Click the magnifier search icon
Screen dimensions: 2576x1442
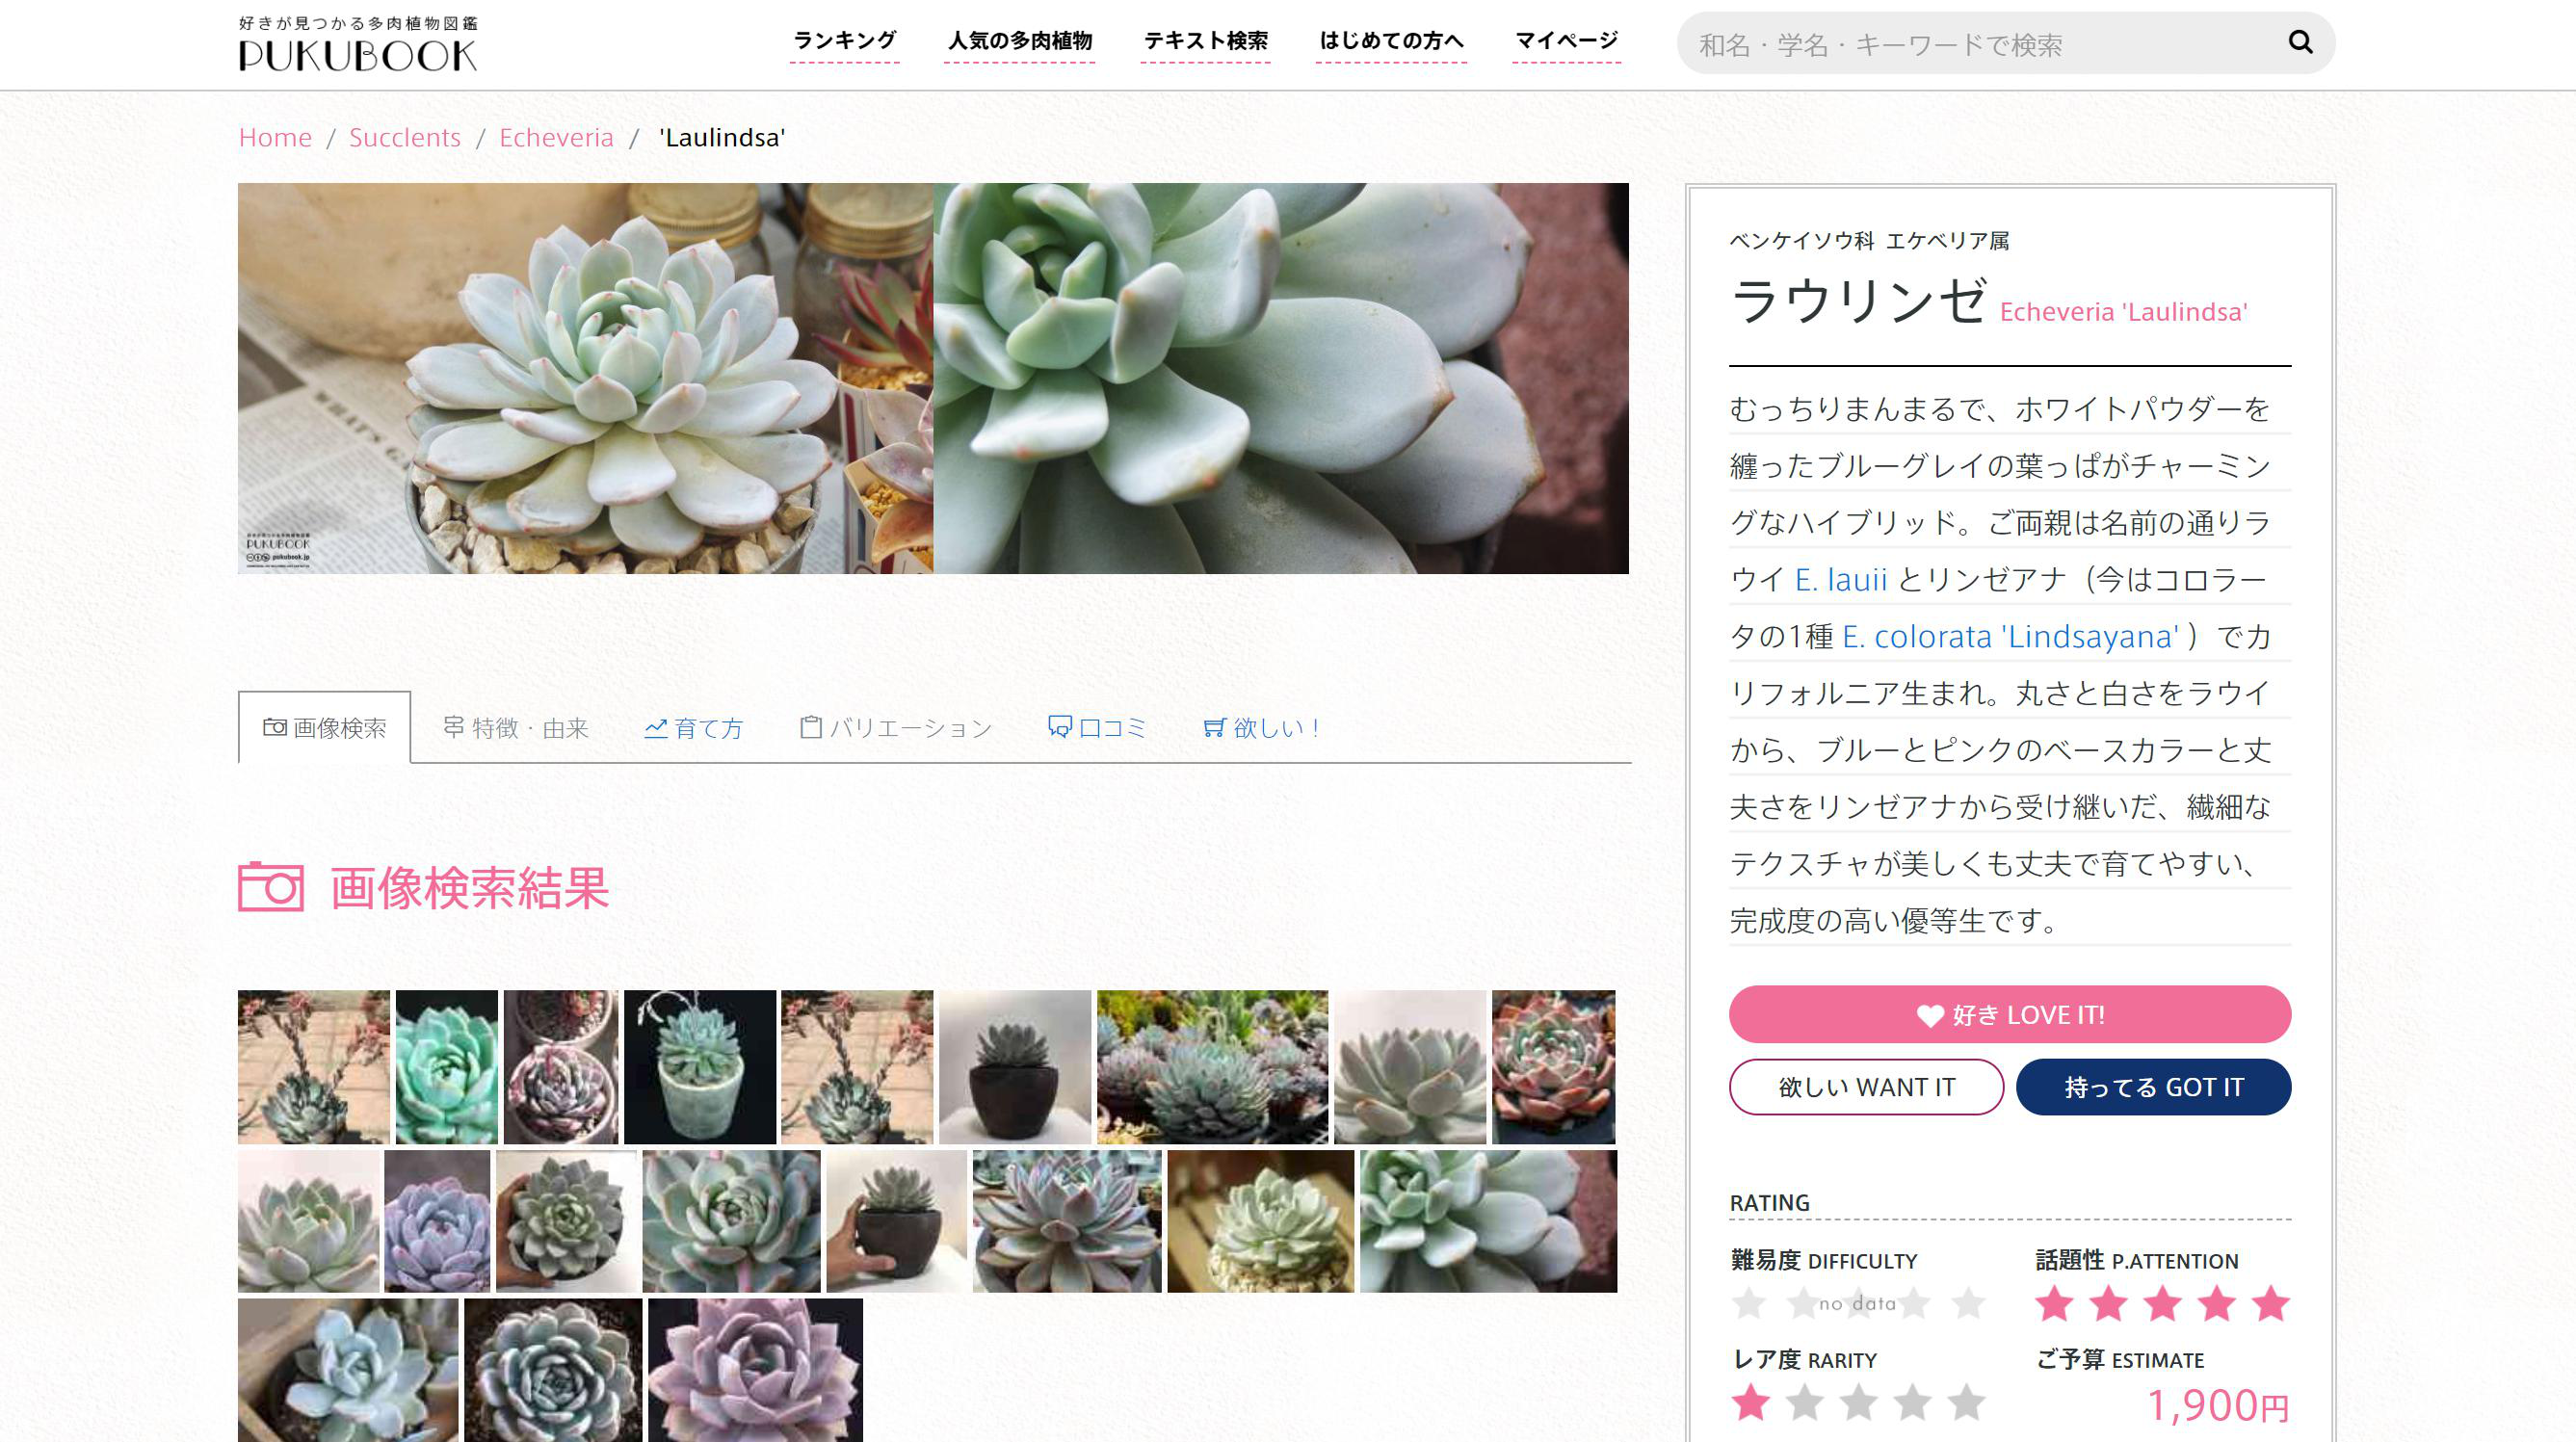click(x=2300, y=43)
